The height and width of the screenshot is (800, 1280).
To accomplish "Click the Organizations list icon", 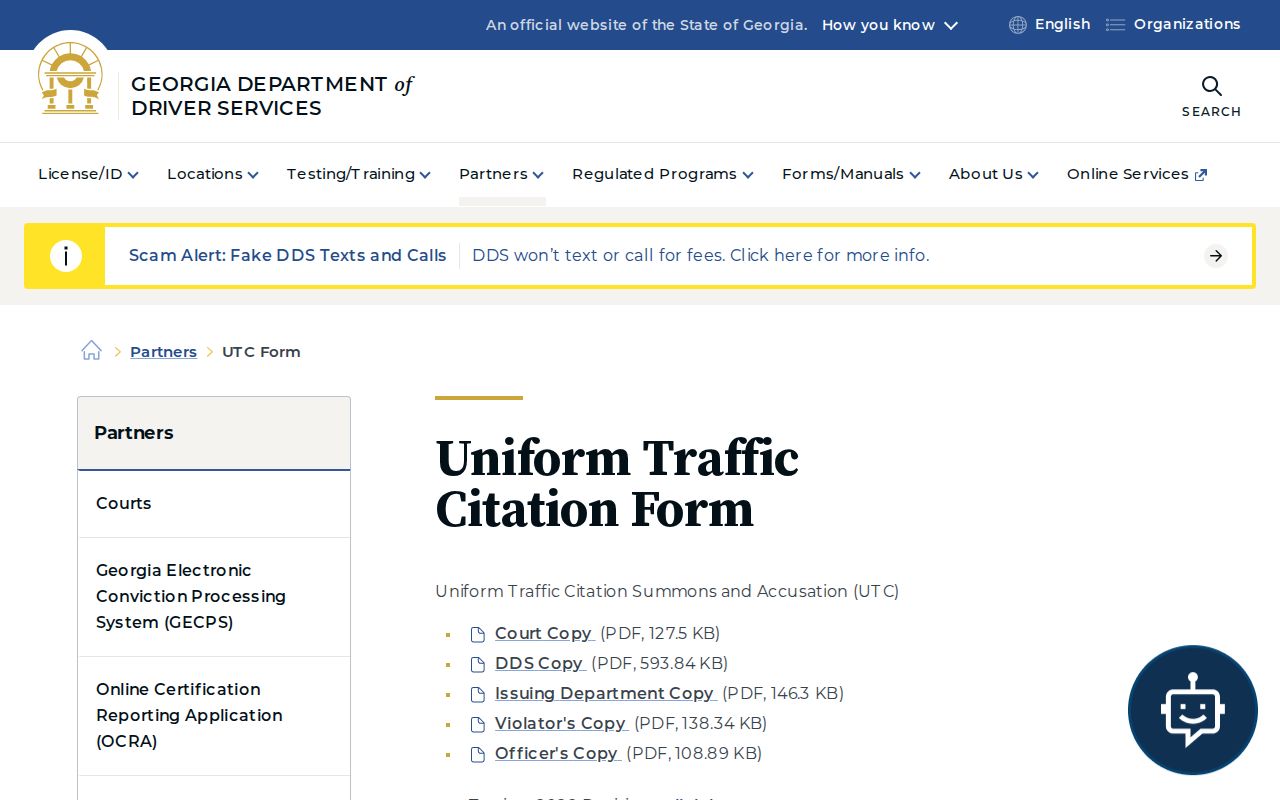I will [1115, 25].
